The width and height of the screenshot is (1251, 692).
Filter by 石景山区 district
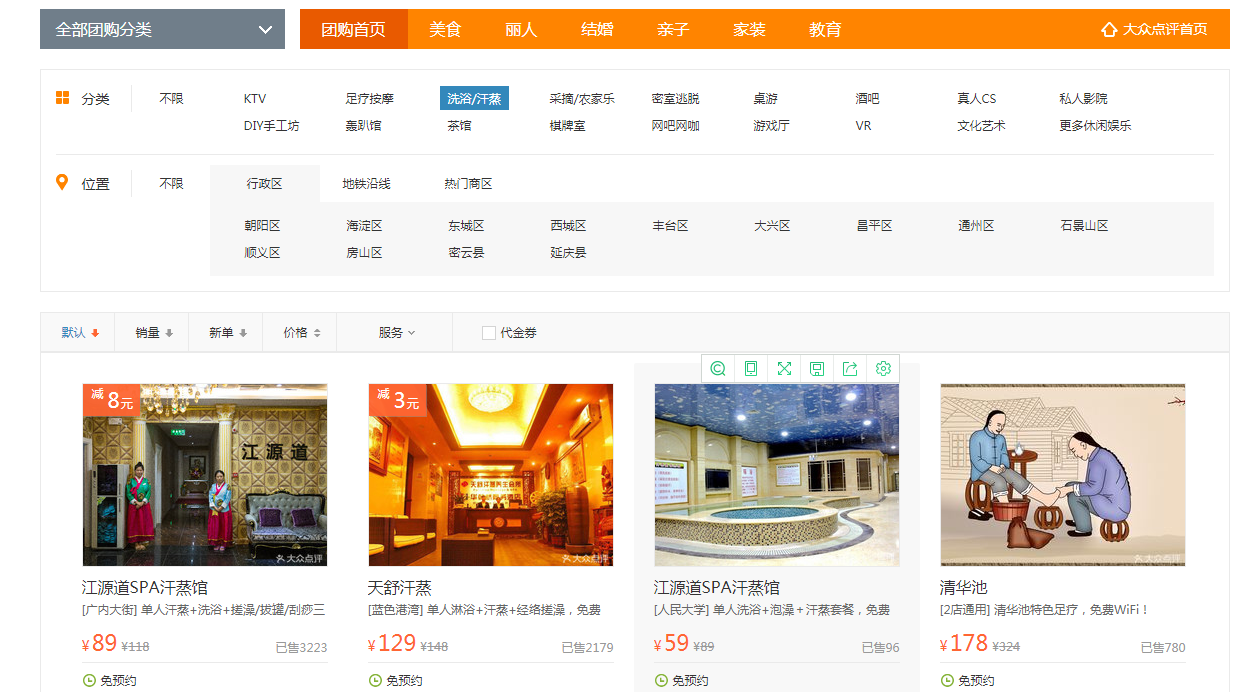click(1085, 226)
